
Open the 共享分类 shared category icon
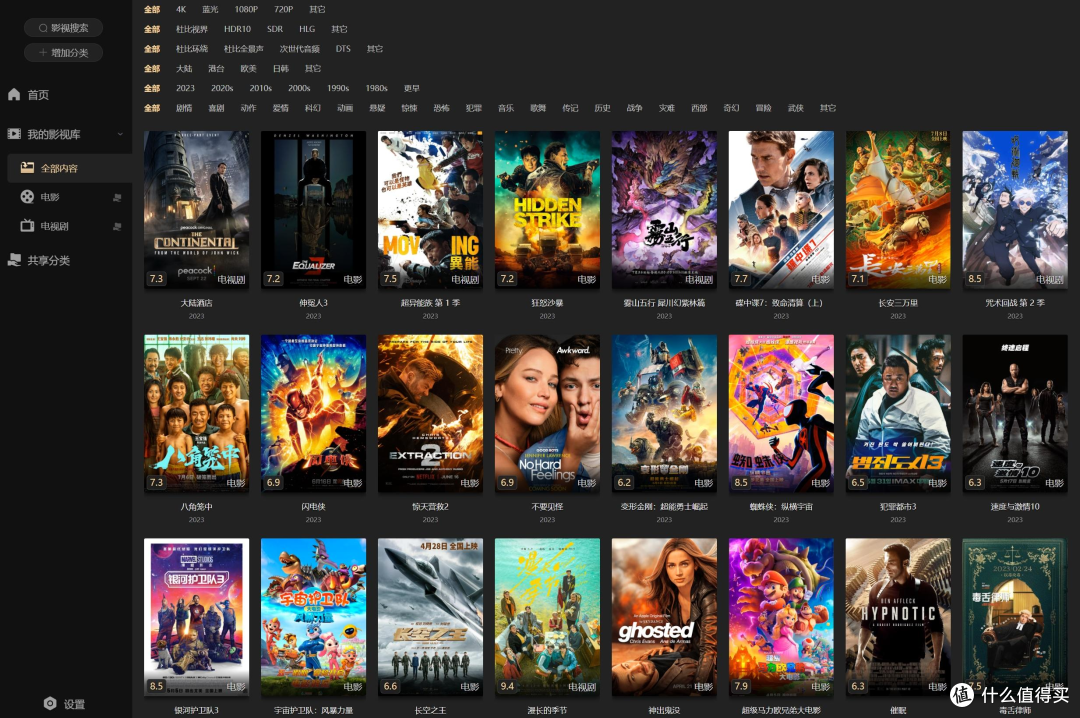(14, 260)
